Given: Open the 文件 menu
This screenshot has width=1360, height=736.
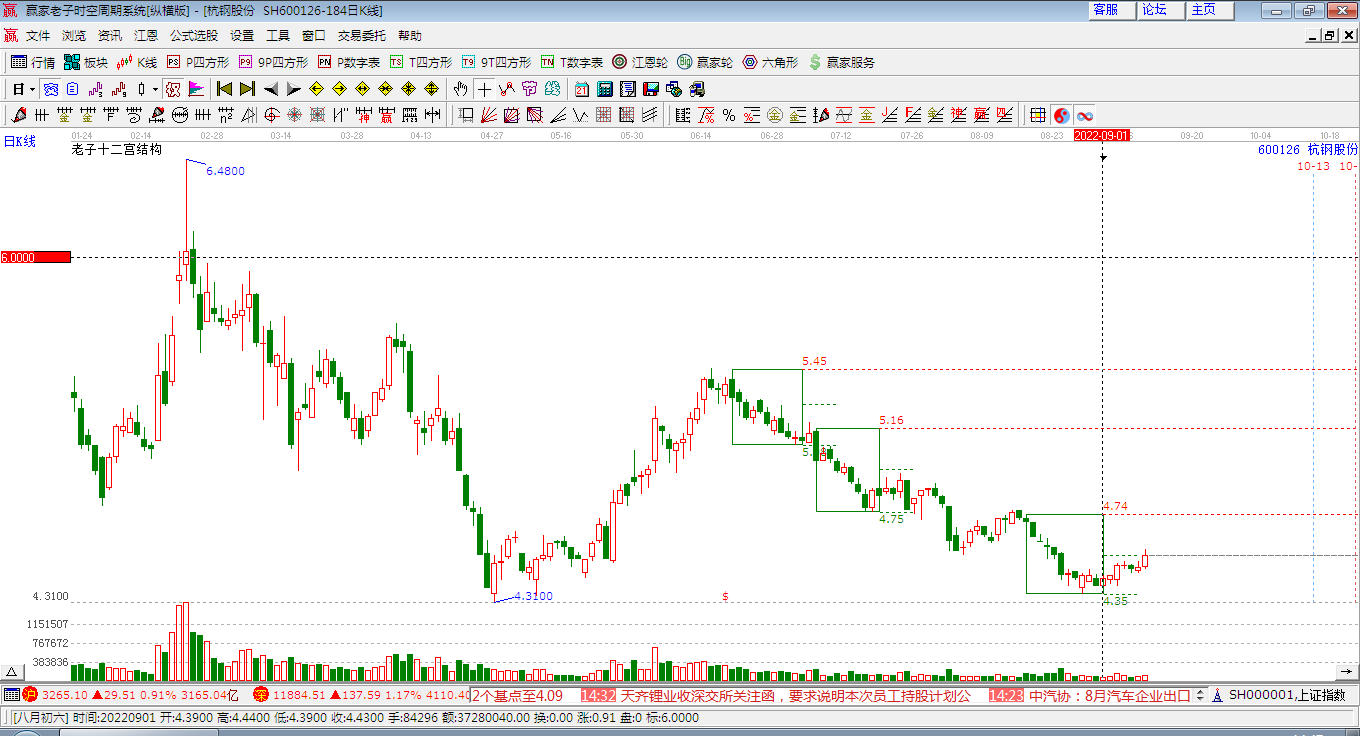Looking at the screenshot, I should pyautogui.click(x=38, y=35).
